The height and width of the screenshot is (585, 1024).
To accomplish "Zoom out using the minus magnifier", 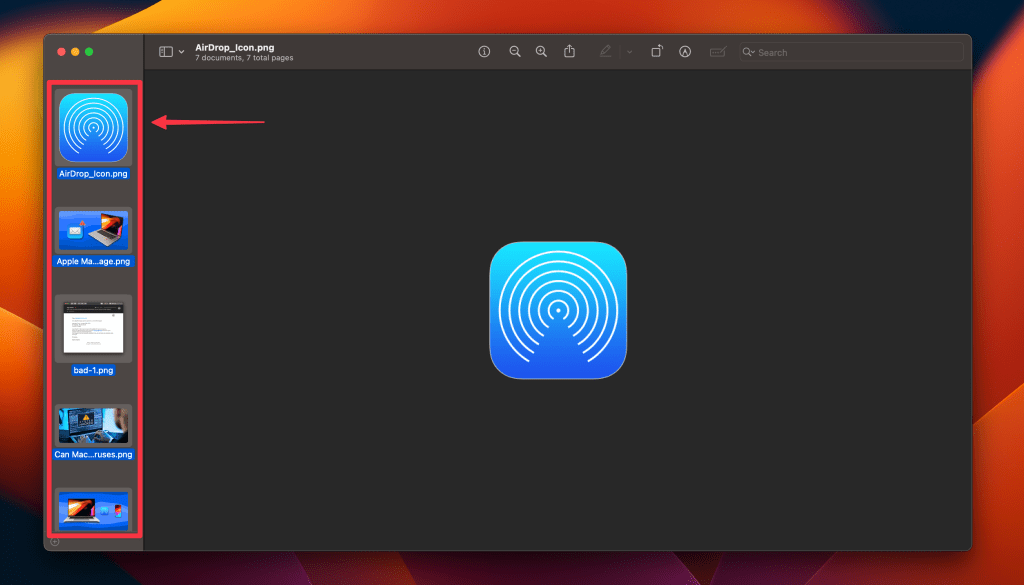I will pos(515,52).
